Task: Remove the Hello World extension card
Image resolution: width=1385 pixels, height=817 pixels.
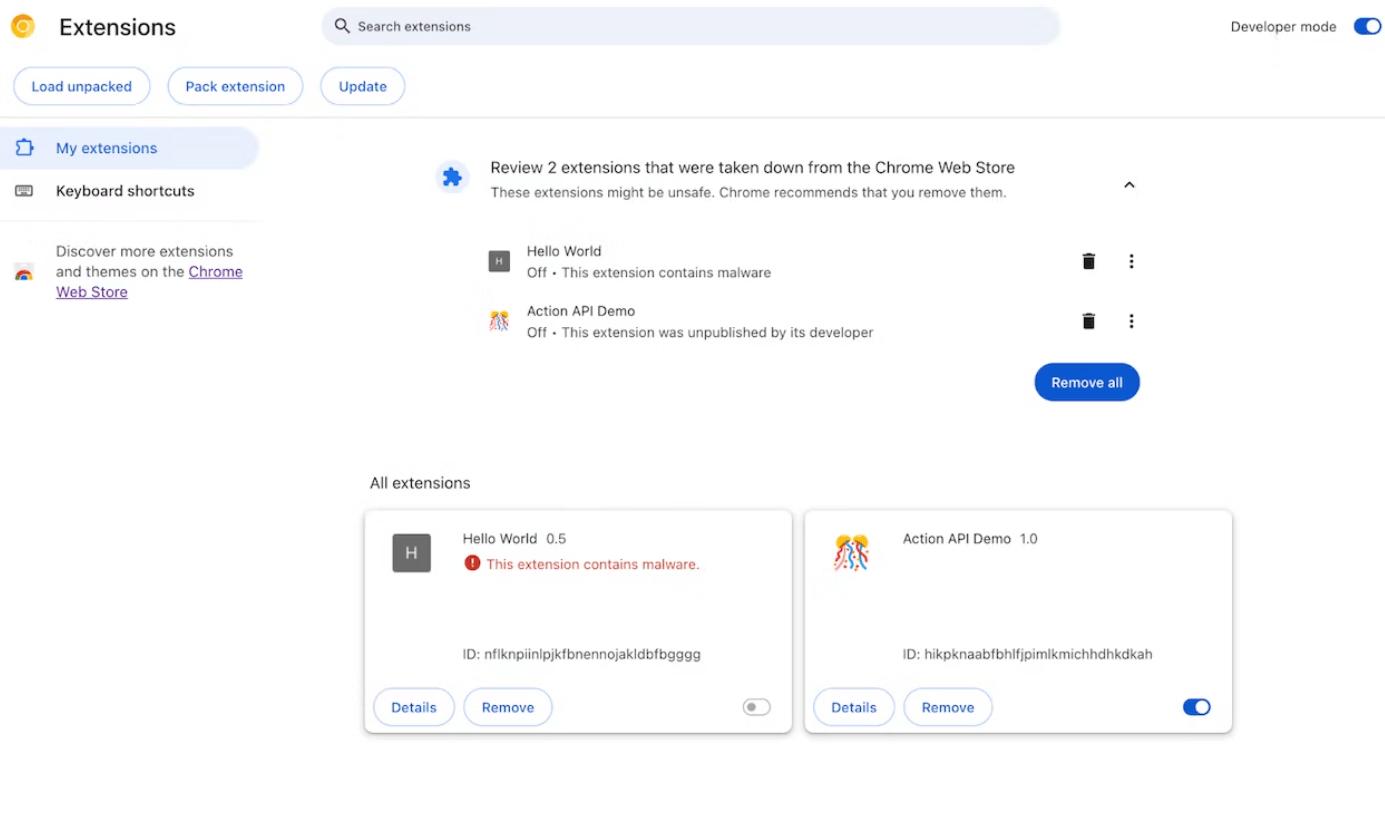Action: [x=508, y=707]
